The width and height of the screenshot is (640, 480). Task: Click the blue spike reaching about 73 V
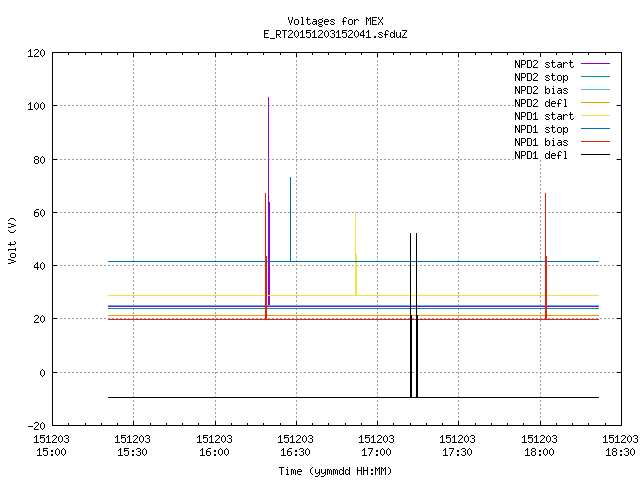click(290, 219)
